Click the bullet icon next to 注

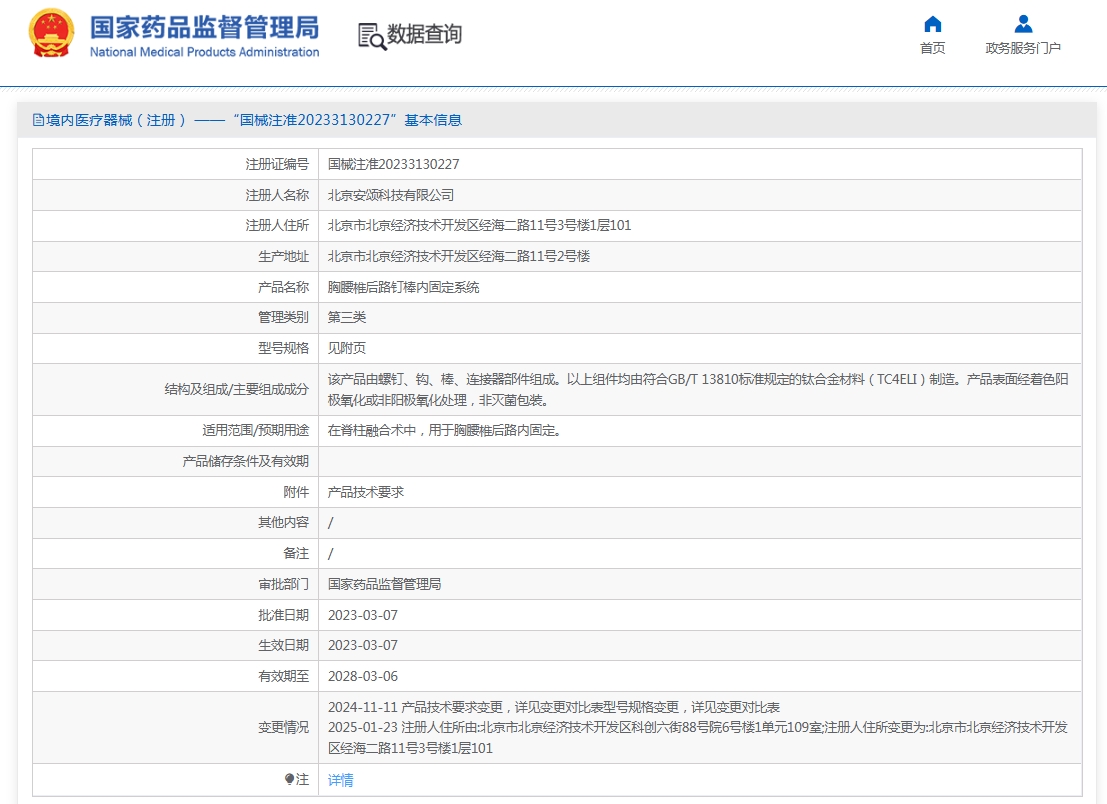pyautogui.click(x=289, y=779)
